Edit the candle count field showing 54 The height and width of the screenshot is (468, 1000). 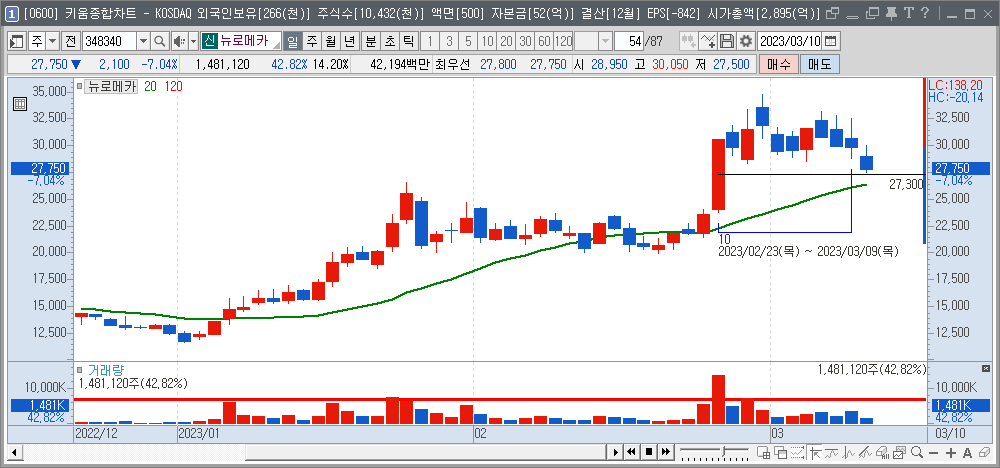tap(629, 41)
